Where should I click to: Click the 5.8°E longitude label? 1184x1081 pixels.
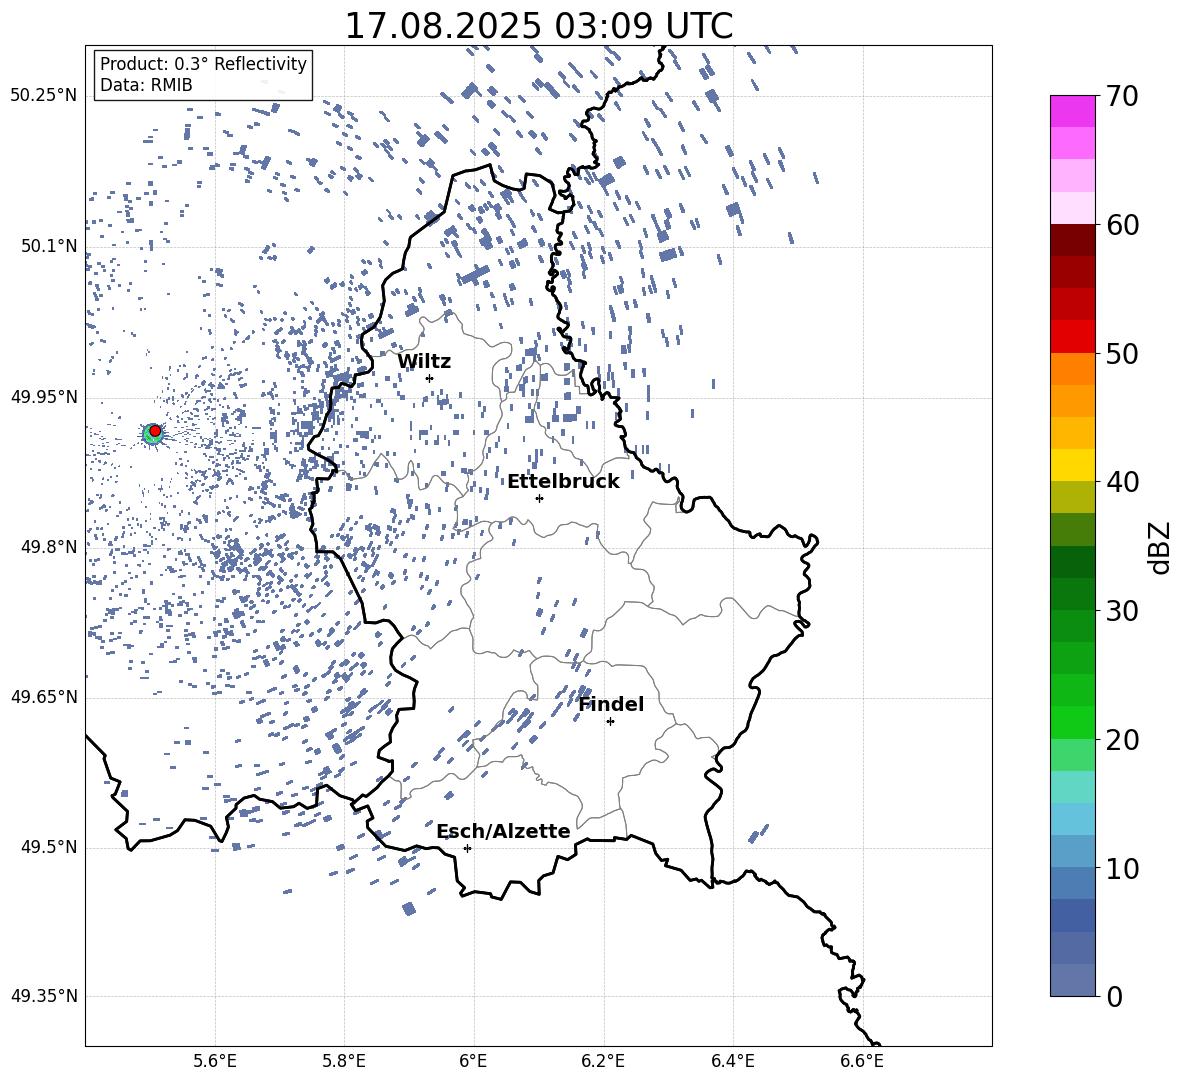(x=344, y=1062)
